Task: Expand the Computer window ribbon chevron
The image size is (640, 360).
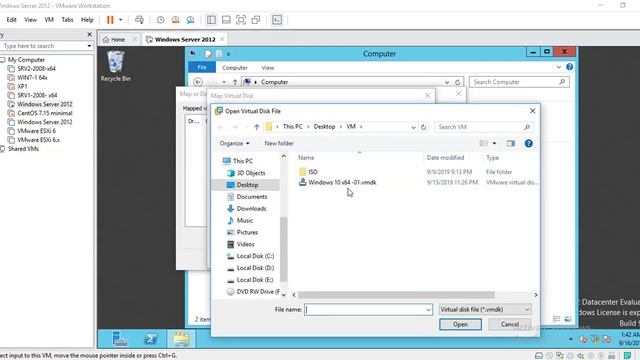Action: (x=559, y=67)
